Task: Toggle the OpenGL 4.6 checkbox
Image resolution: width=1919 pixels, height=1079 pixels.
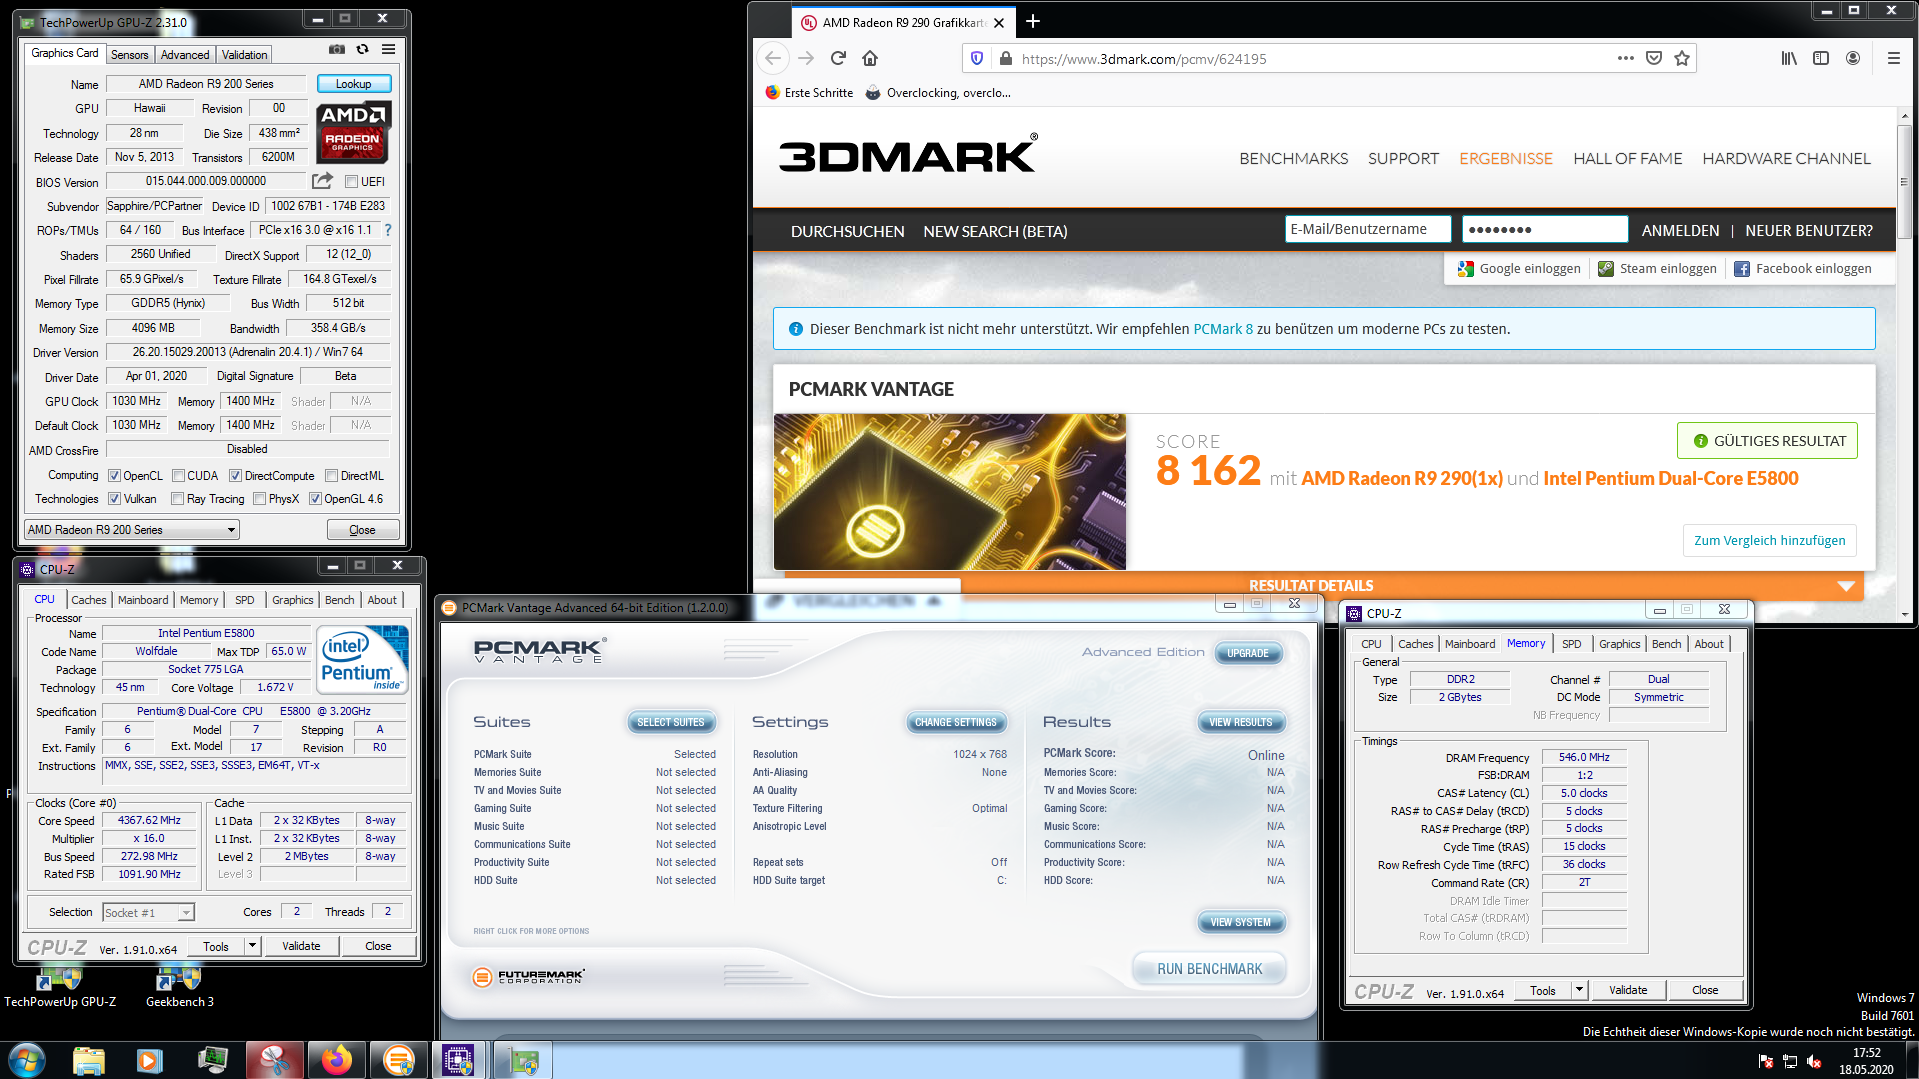Action: pyautogui.click(x=315, y=499)
